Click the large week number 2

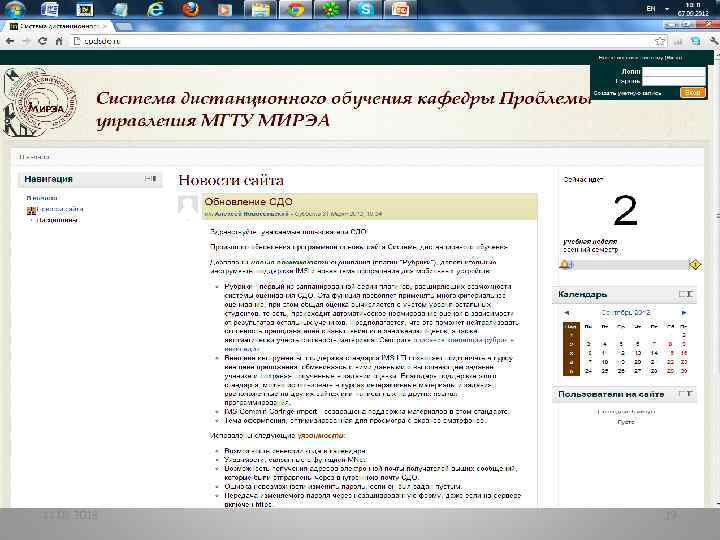tap(625, 210)
